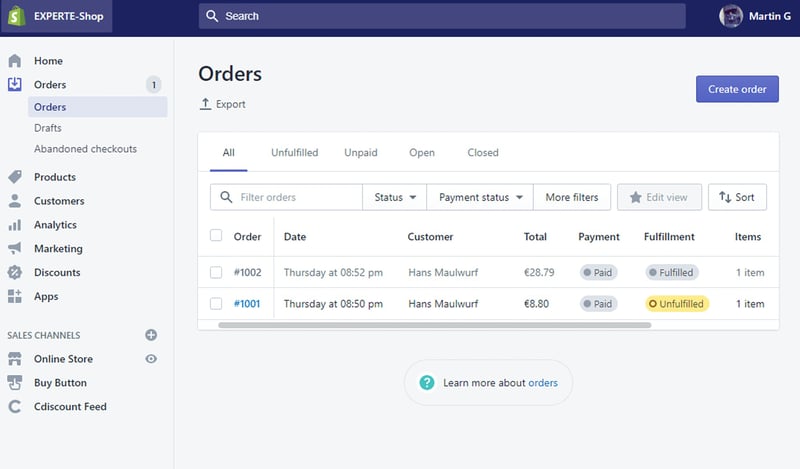This screenshot has width=800, height=469.
Task: Click the magnifier icon in top search bar
Action: click(x=212, y=16)
